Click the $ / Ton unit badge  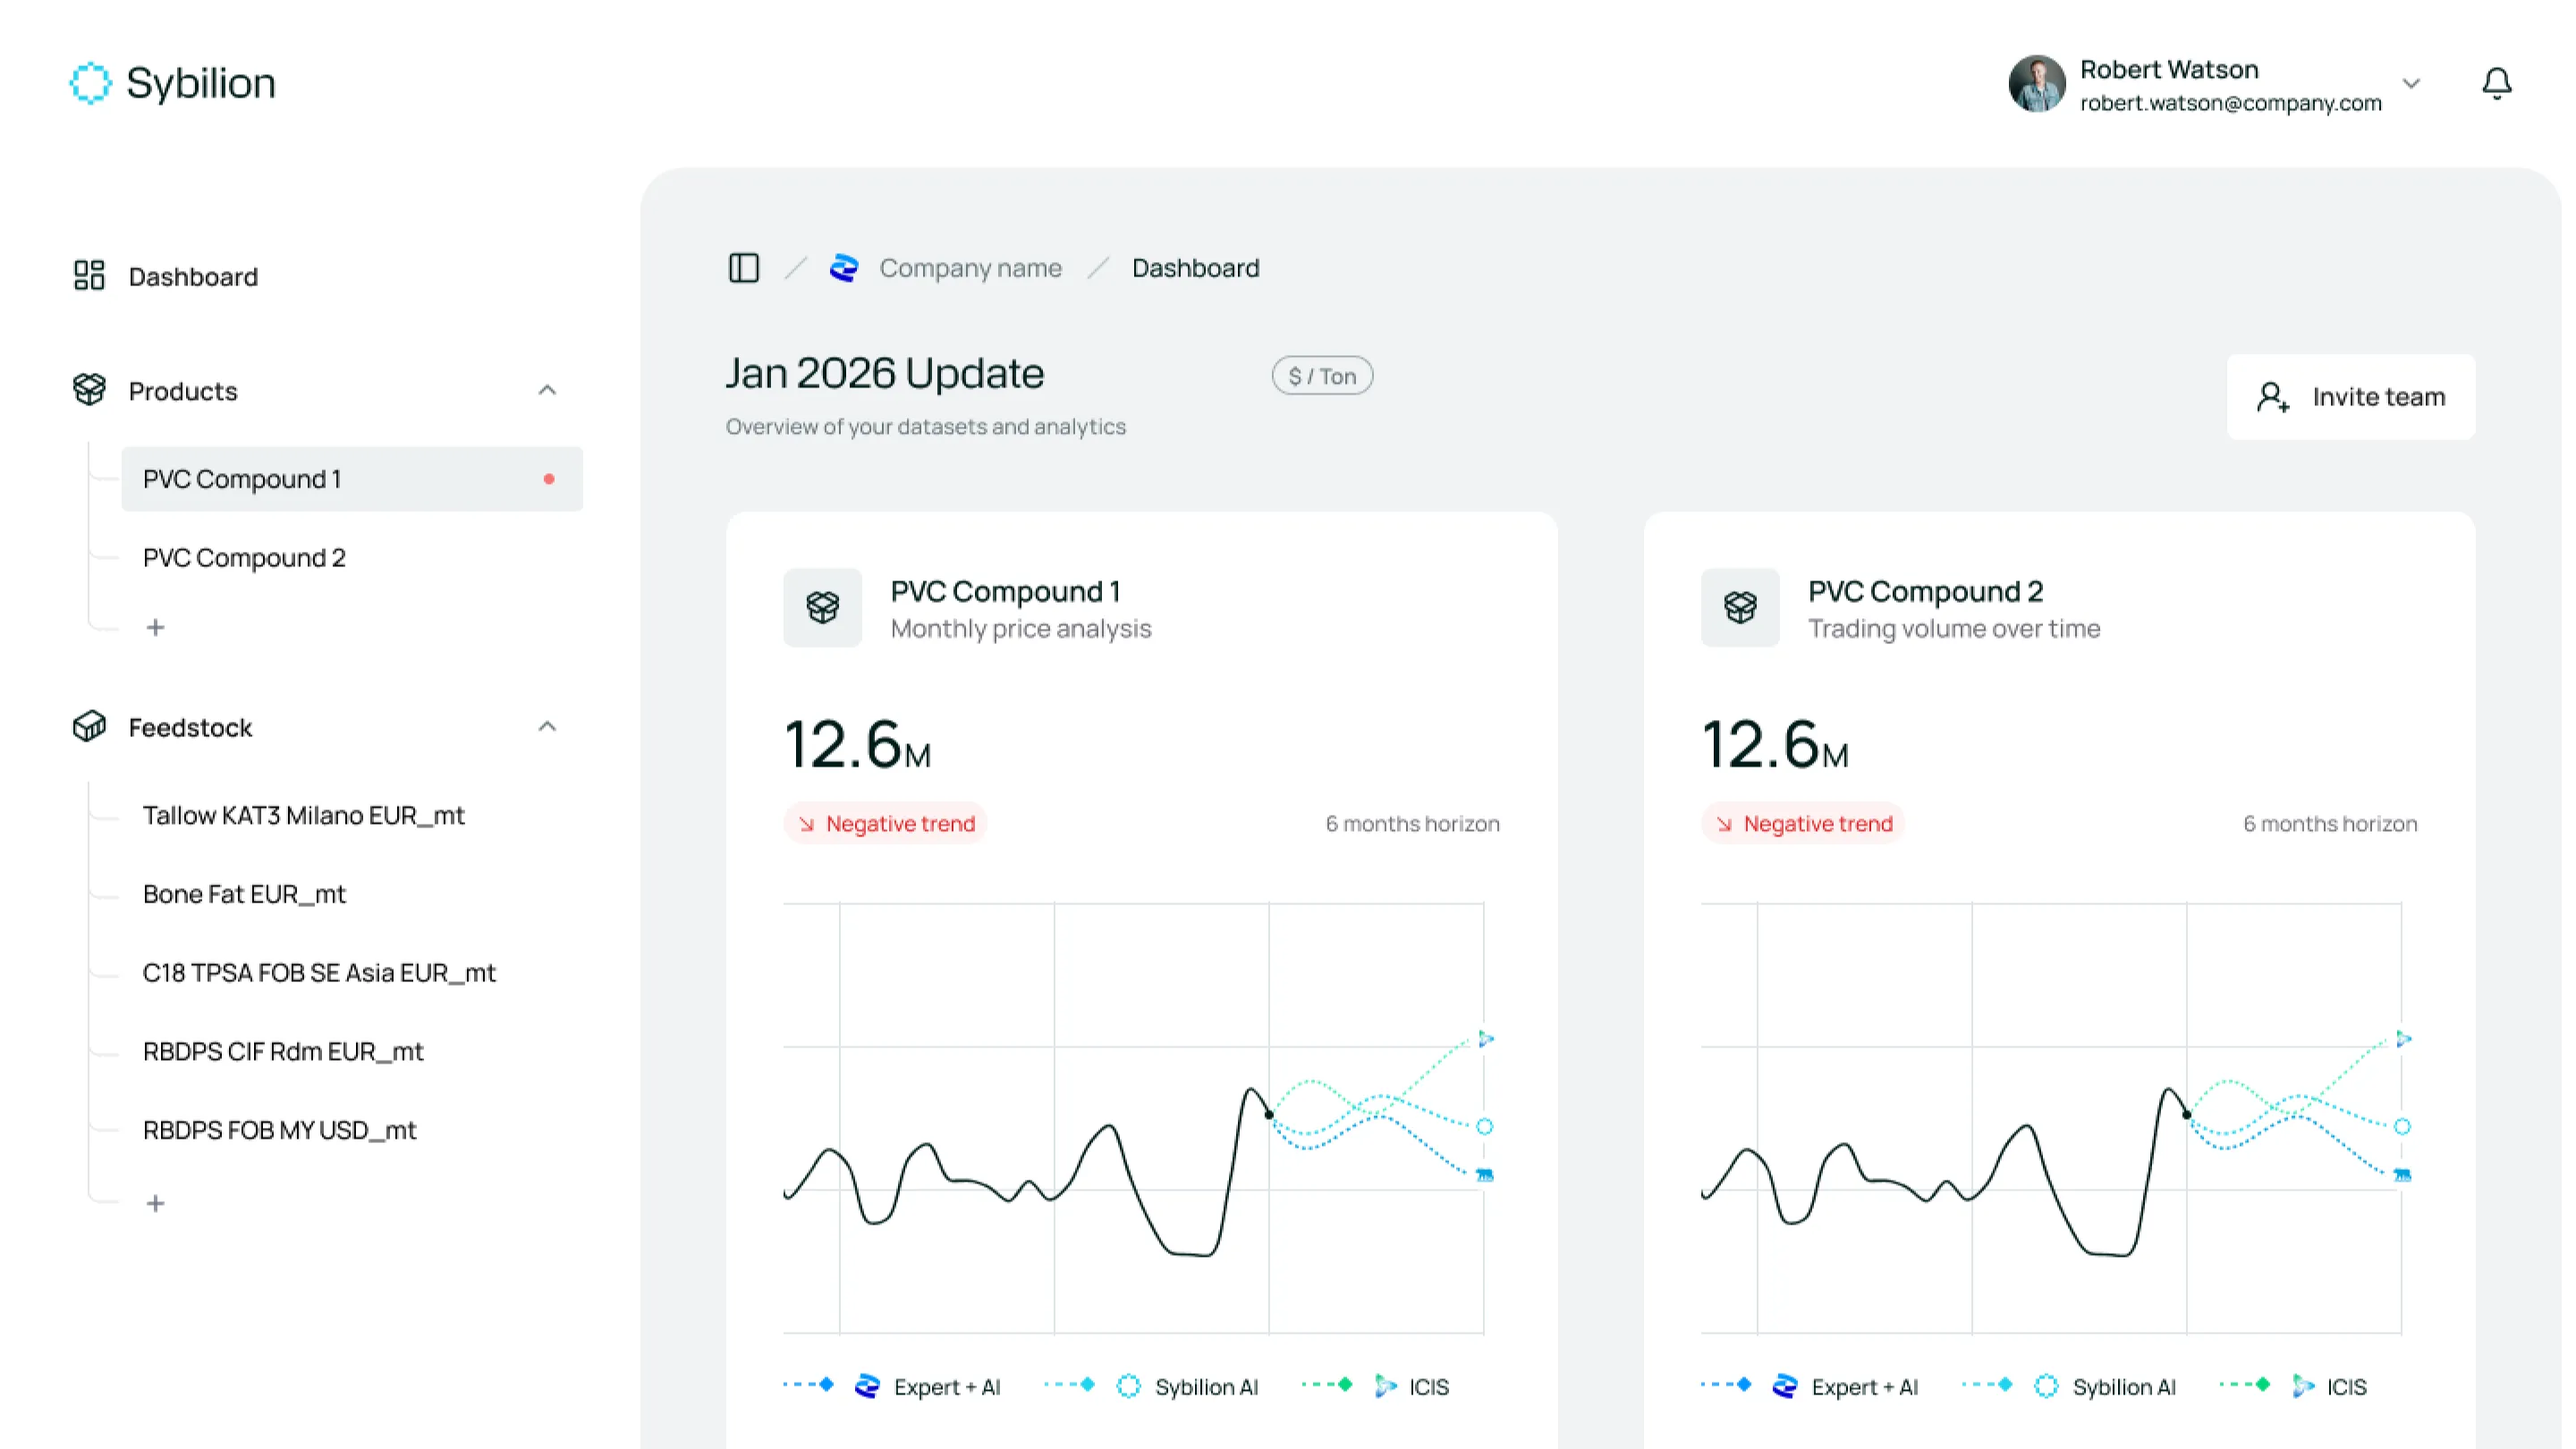click(1321, 376)
